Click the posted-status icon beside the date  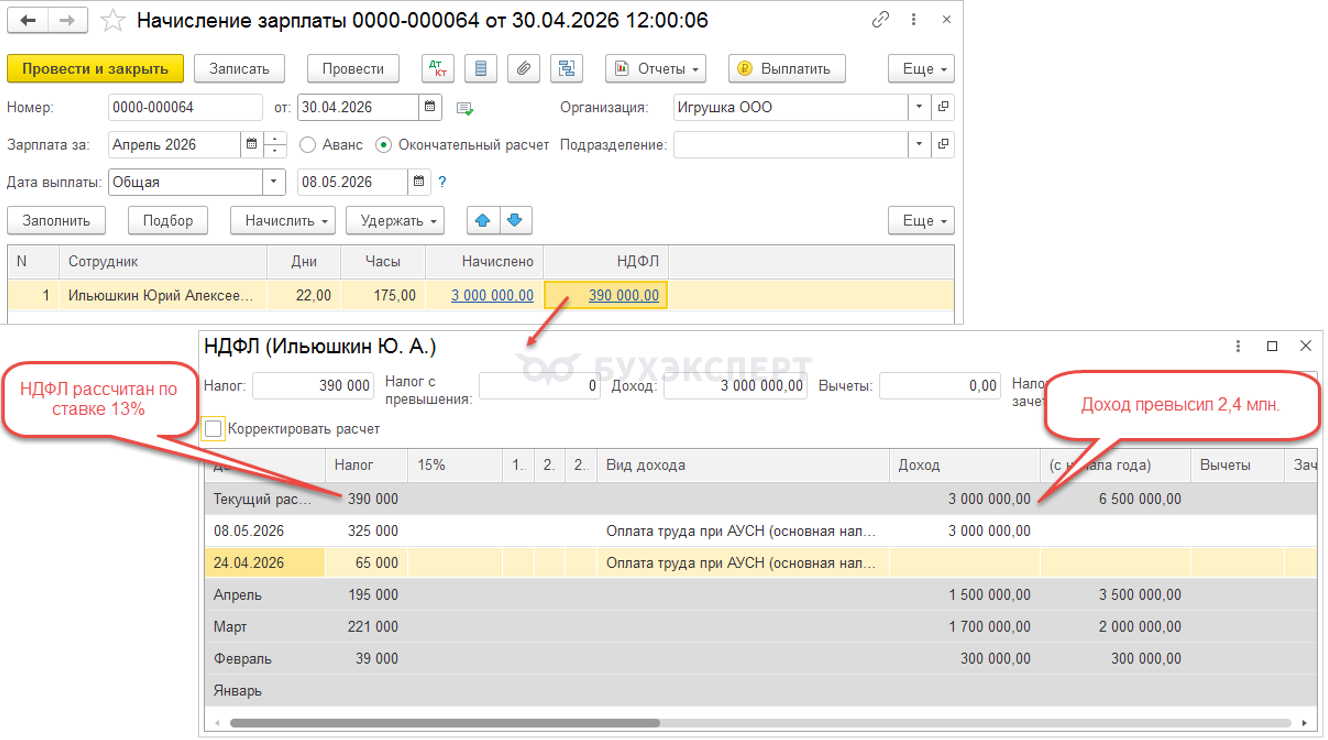[465, 108]
